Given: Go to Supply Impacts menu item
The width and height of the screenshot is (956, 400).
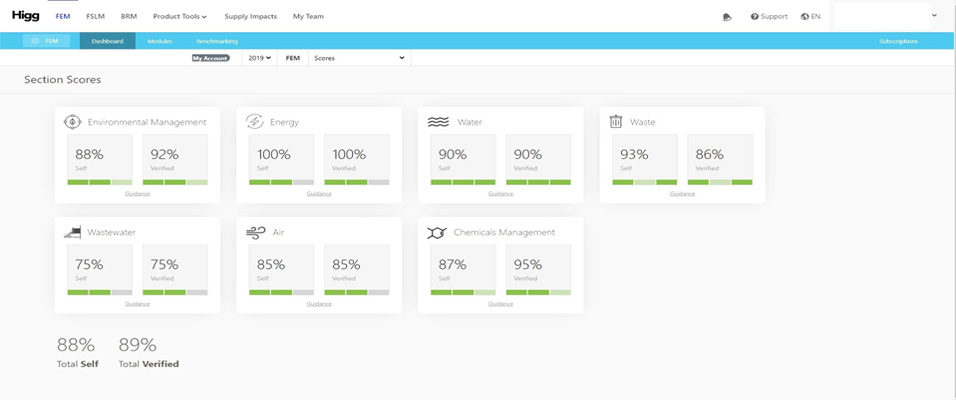Looking at the screenshot, I should [250, 17].
